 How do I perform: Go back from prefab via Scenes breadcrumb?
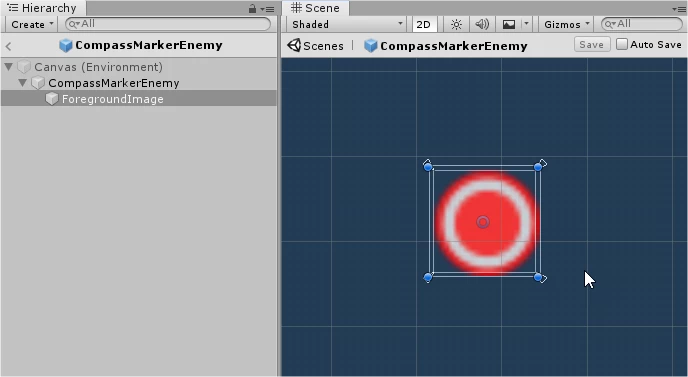316,46
